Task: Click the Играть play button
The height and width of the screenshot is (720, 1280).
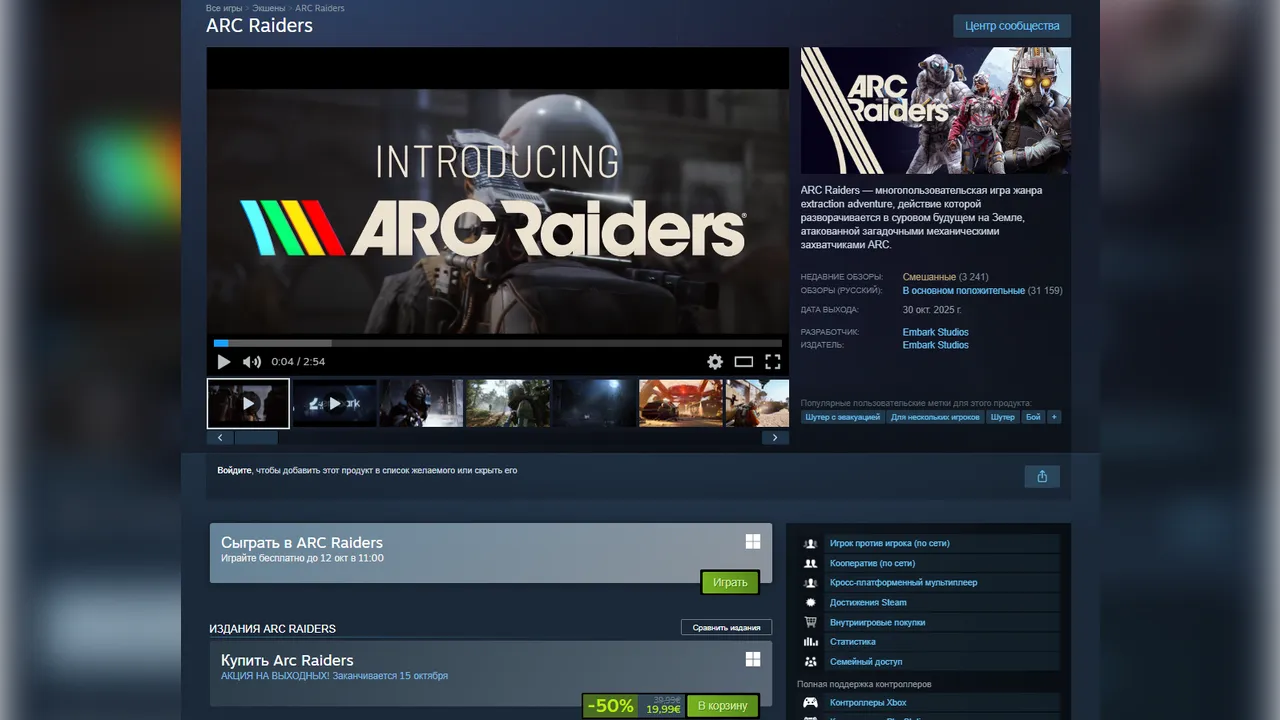Action: point(730,582)
